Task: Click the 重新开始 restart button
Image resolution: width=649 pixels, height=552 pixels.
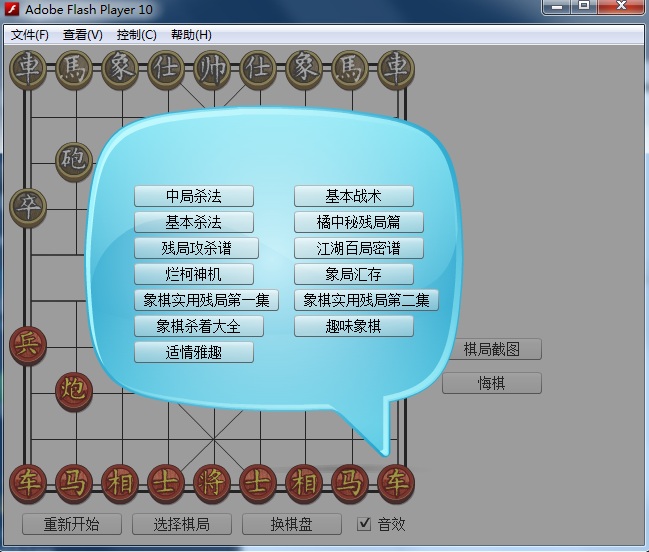Action: [72, 524]
